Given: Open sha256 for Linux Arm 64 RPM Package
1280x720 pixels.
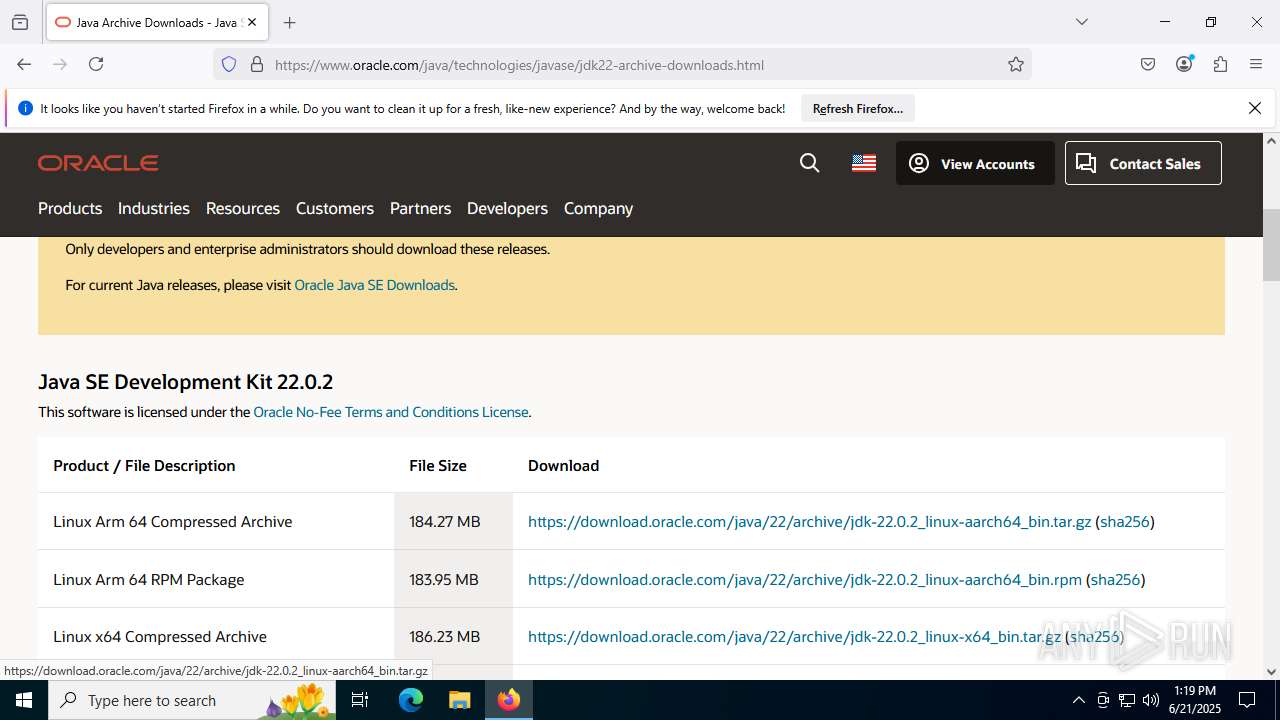Looking at the screenshot, I should [1115, 580].
